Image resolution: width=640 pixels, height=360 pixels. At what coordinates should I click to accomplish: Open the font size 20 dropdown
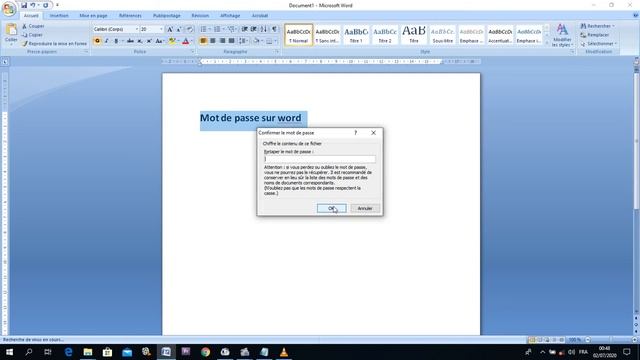pos(161,29)
